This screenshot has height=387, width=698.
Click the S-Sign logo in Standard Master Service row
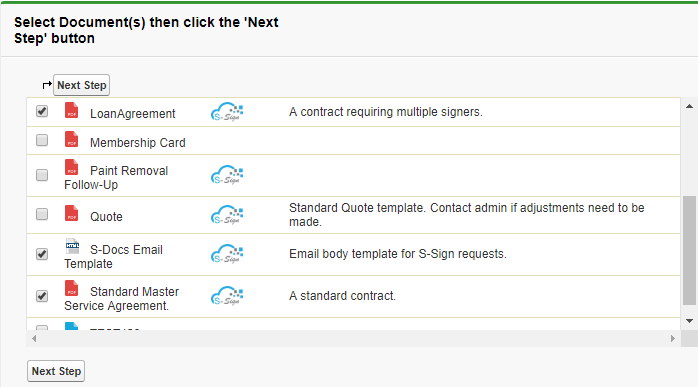[x=227, y=296]
